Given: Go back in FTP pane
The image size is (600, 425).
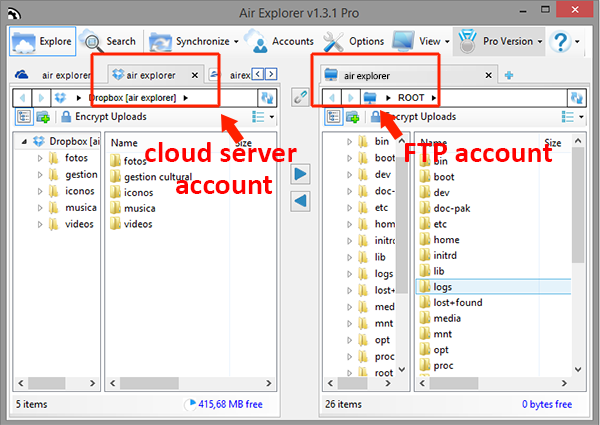Looking at the screenshot, I should tap(332, 98).
